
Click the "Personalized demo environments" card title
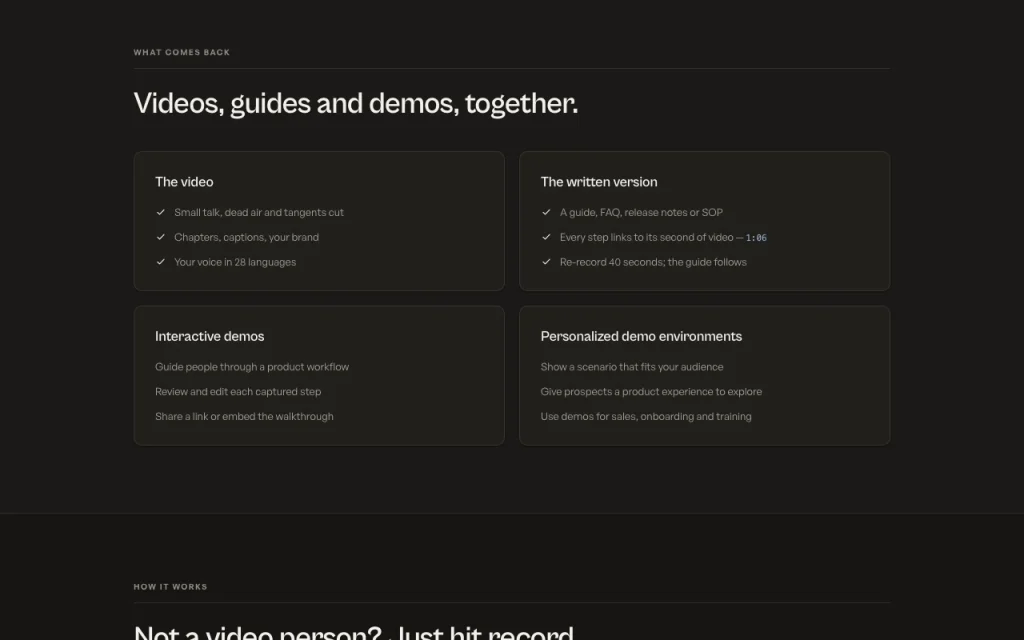pos(641,336)
